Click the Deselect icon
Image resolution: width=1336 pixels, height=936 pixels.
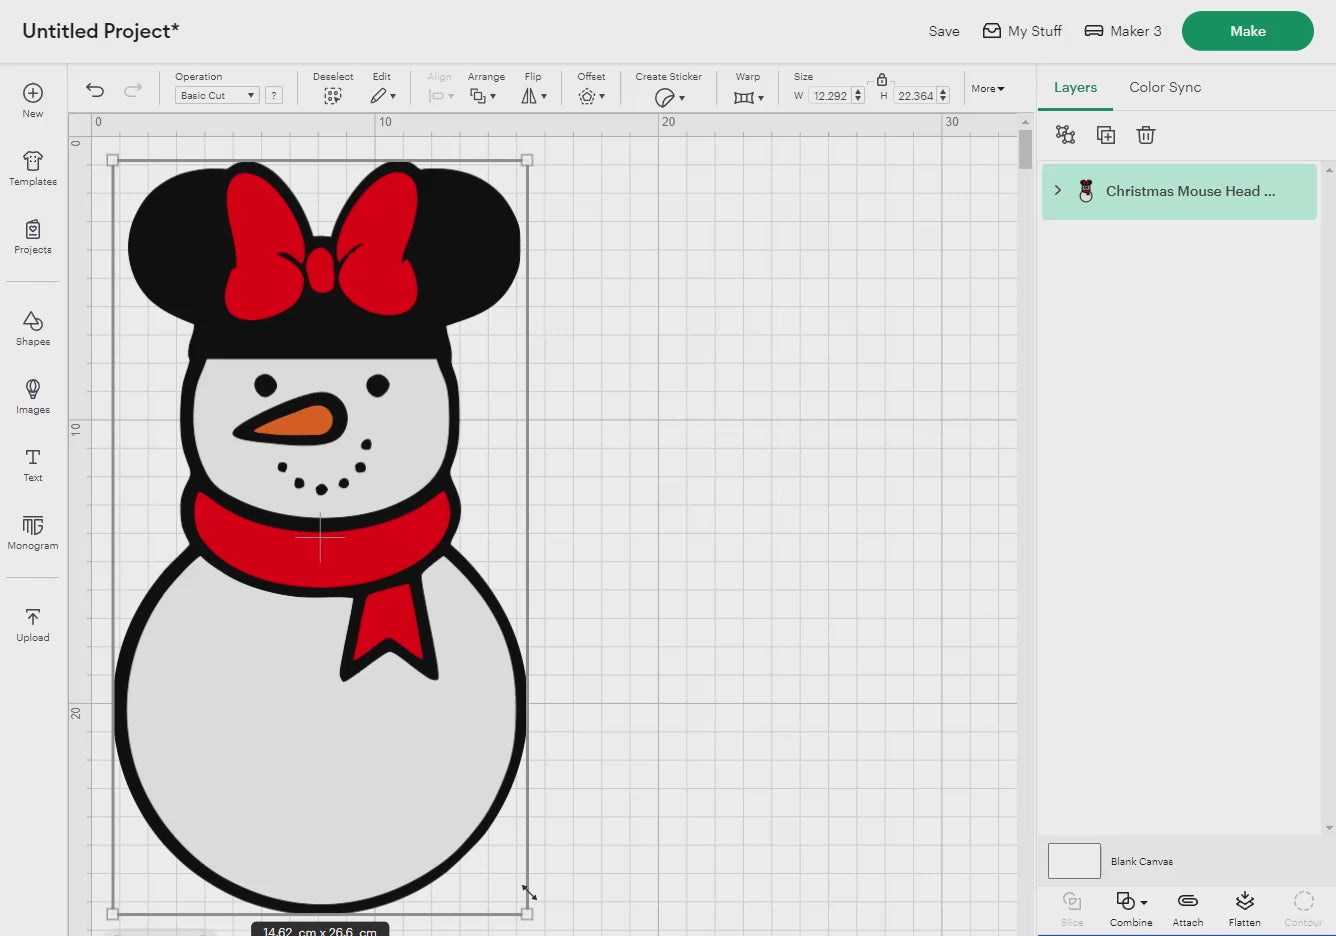333,96
